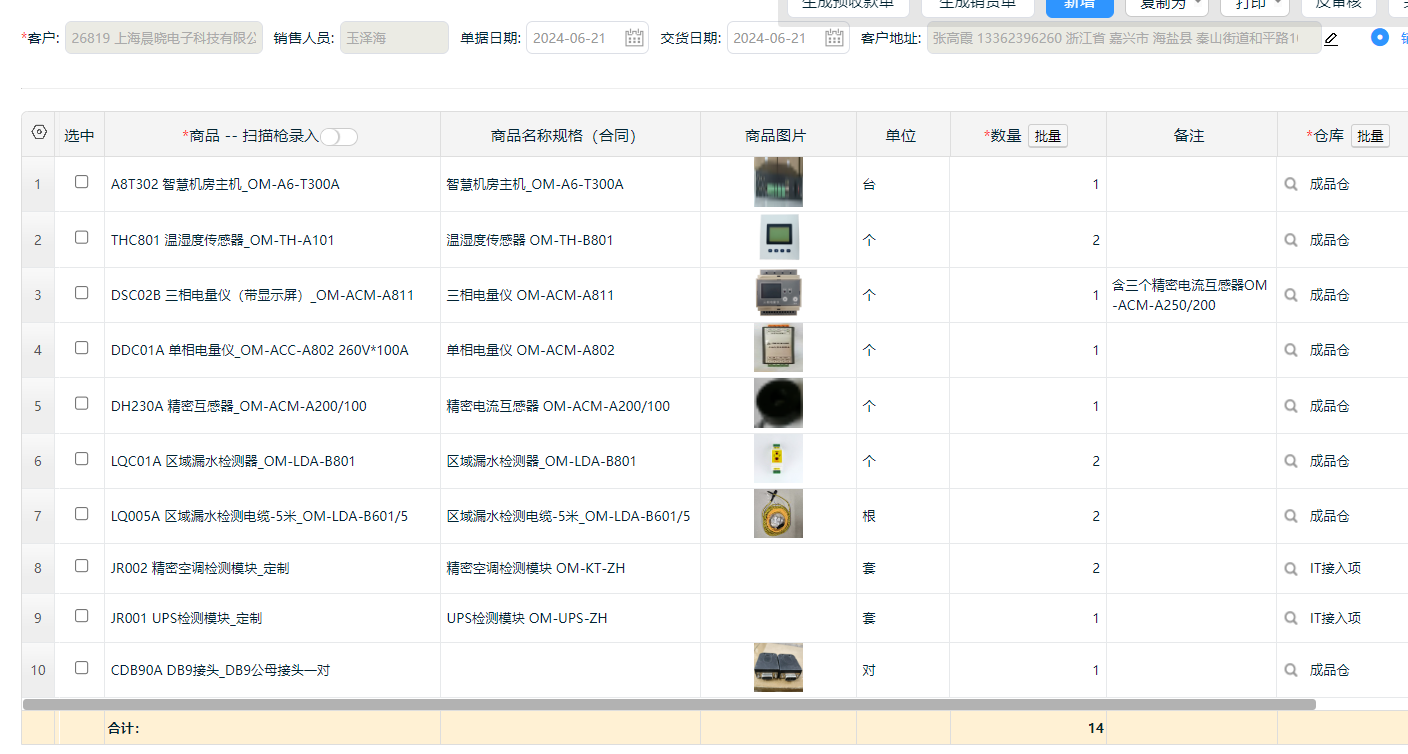Click the 单据日期 date input
Screen dimensions: 1408x754
tap(587, 38)
